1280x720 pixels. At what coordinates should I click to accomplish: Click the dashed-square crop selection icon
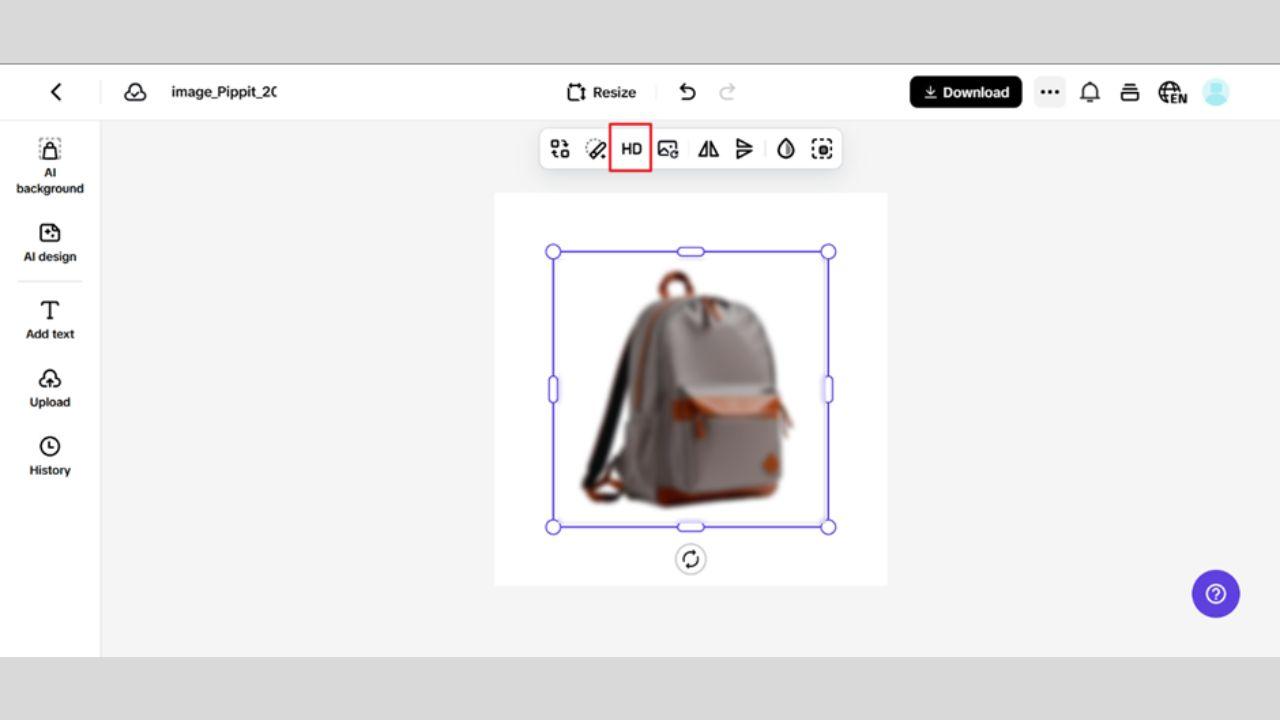pyautogui.click(x=822, y=149)
